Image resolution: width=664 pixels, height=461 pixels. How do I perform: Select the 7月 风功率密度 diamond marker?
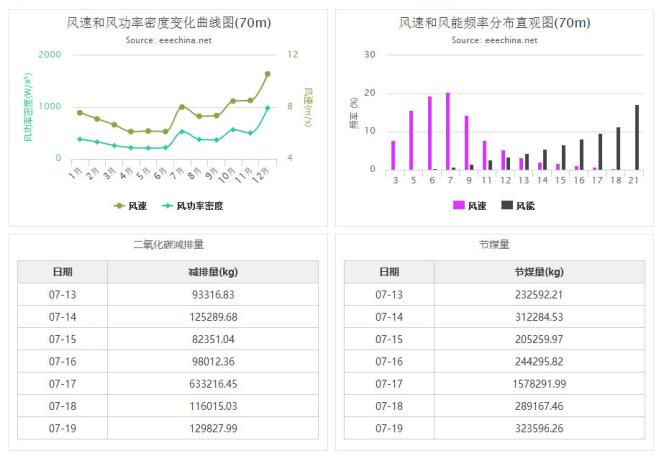click(181, 131)
